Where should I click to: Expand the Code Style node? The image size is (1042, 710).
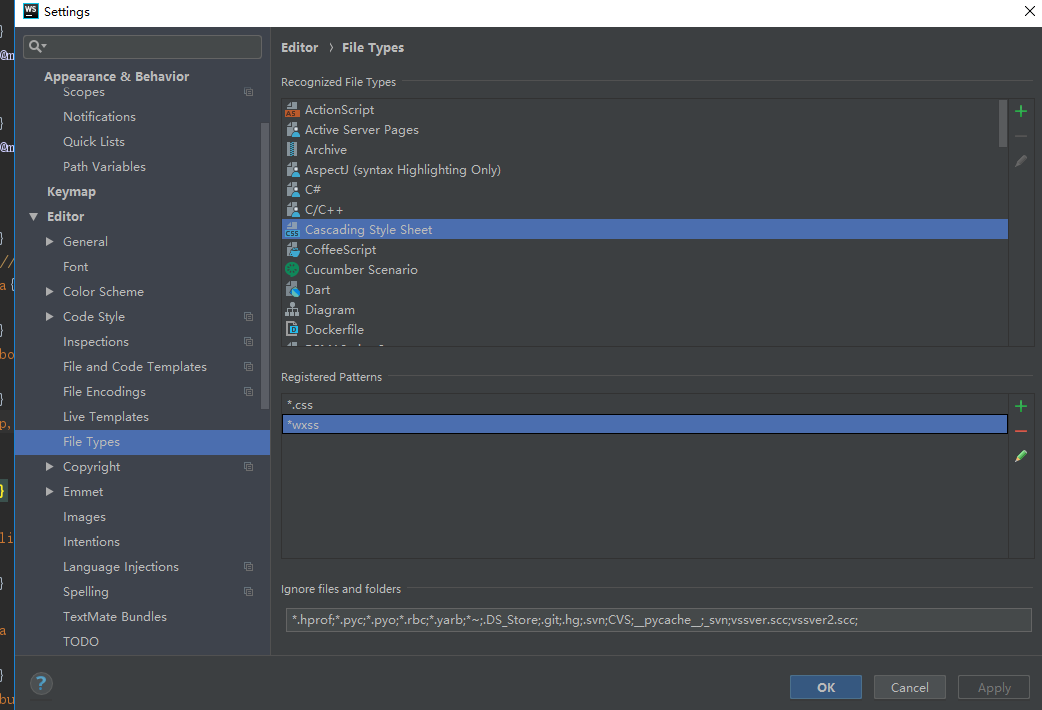point(50,316)
